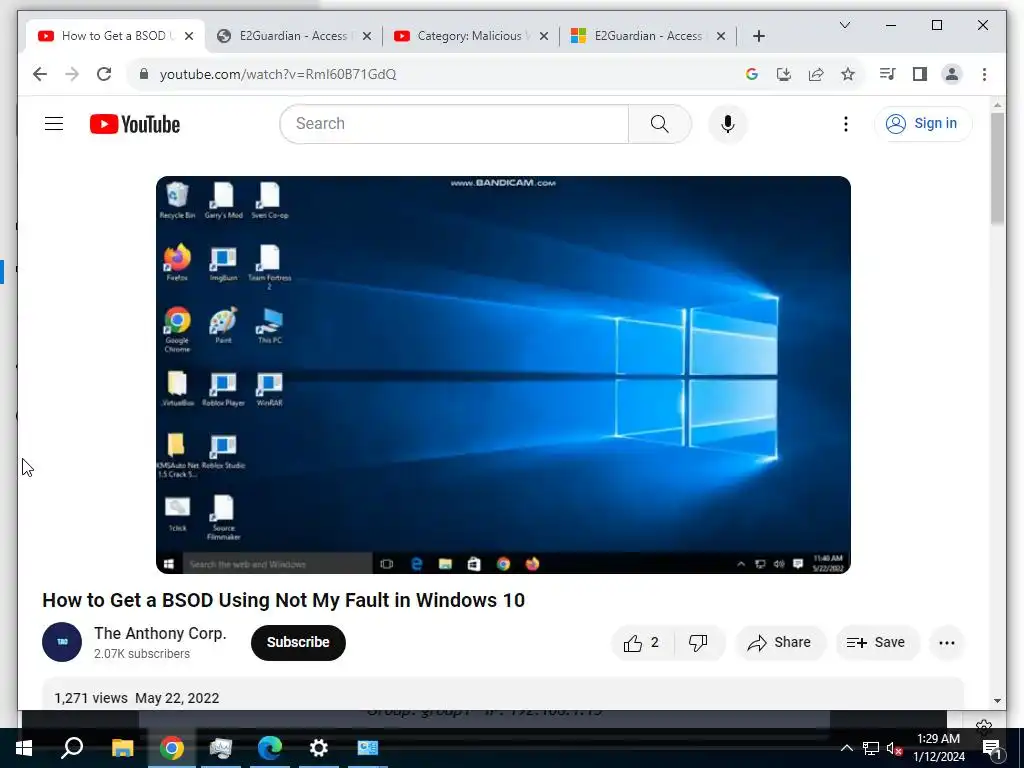
Task: Open The Anthony Corp. channel avatar
Action: tap(62, 642)
